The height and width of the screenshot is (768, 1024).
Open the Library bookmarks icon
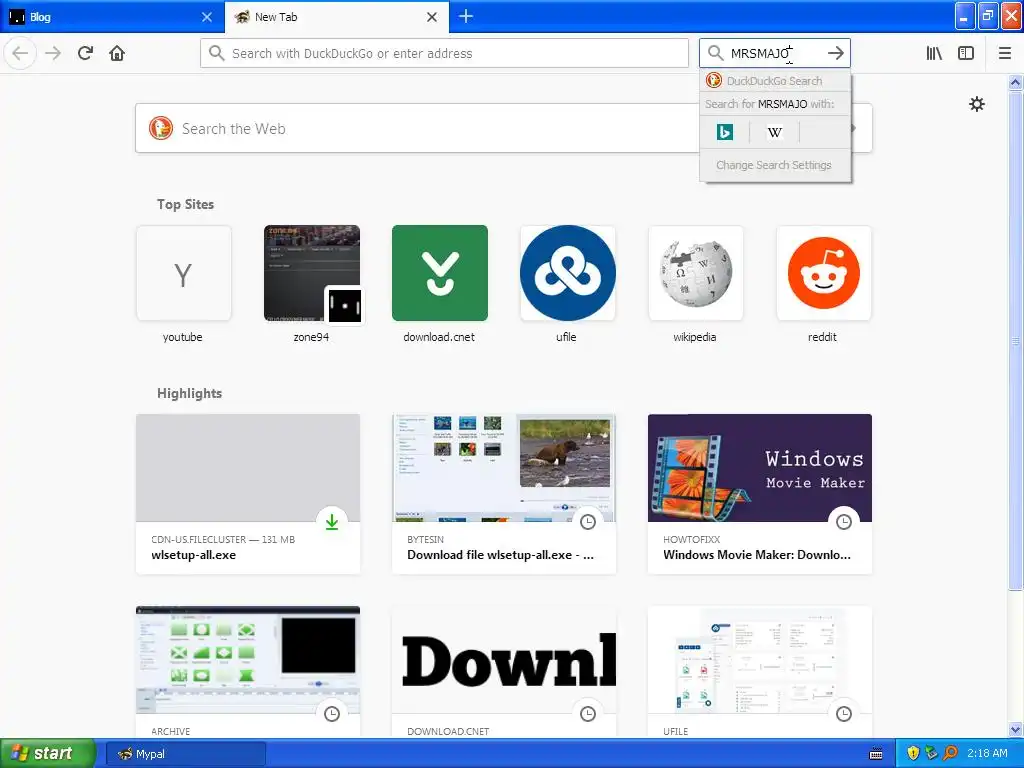934,53
